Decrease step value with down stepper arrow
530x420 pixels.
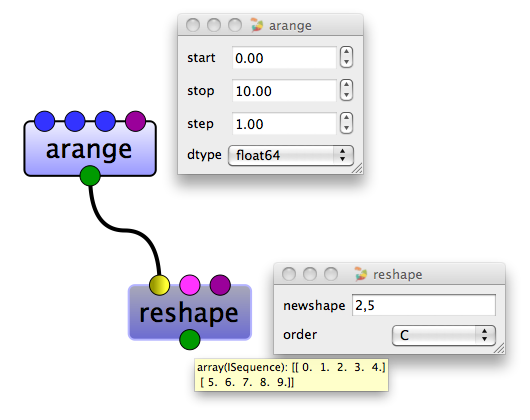tap(346, 128)
